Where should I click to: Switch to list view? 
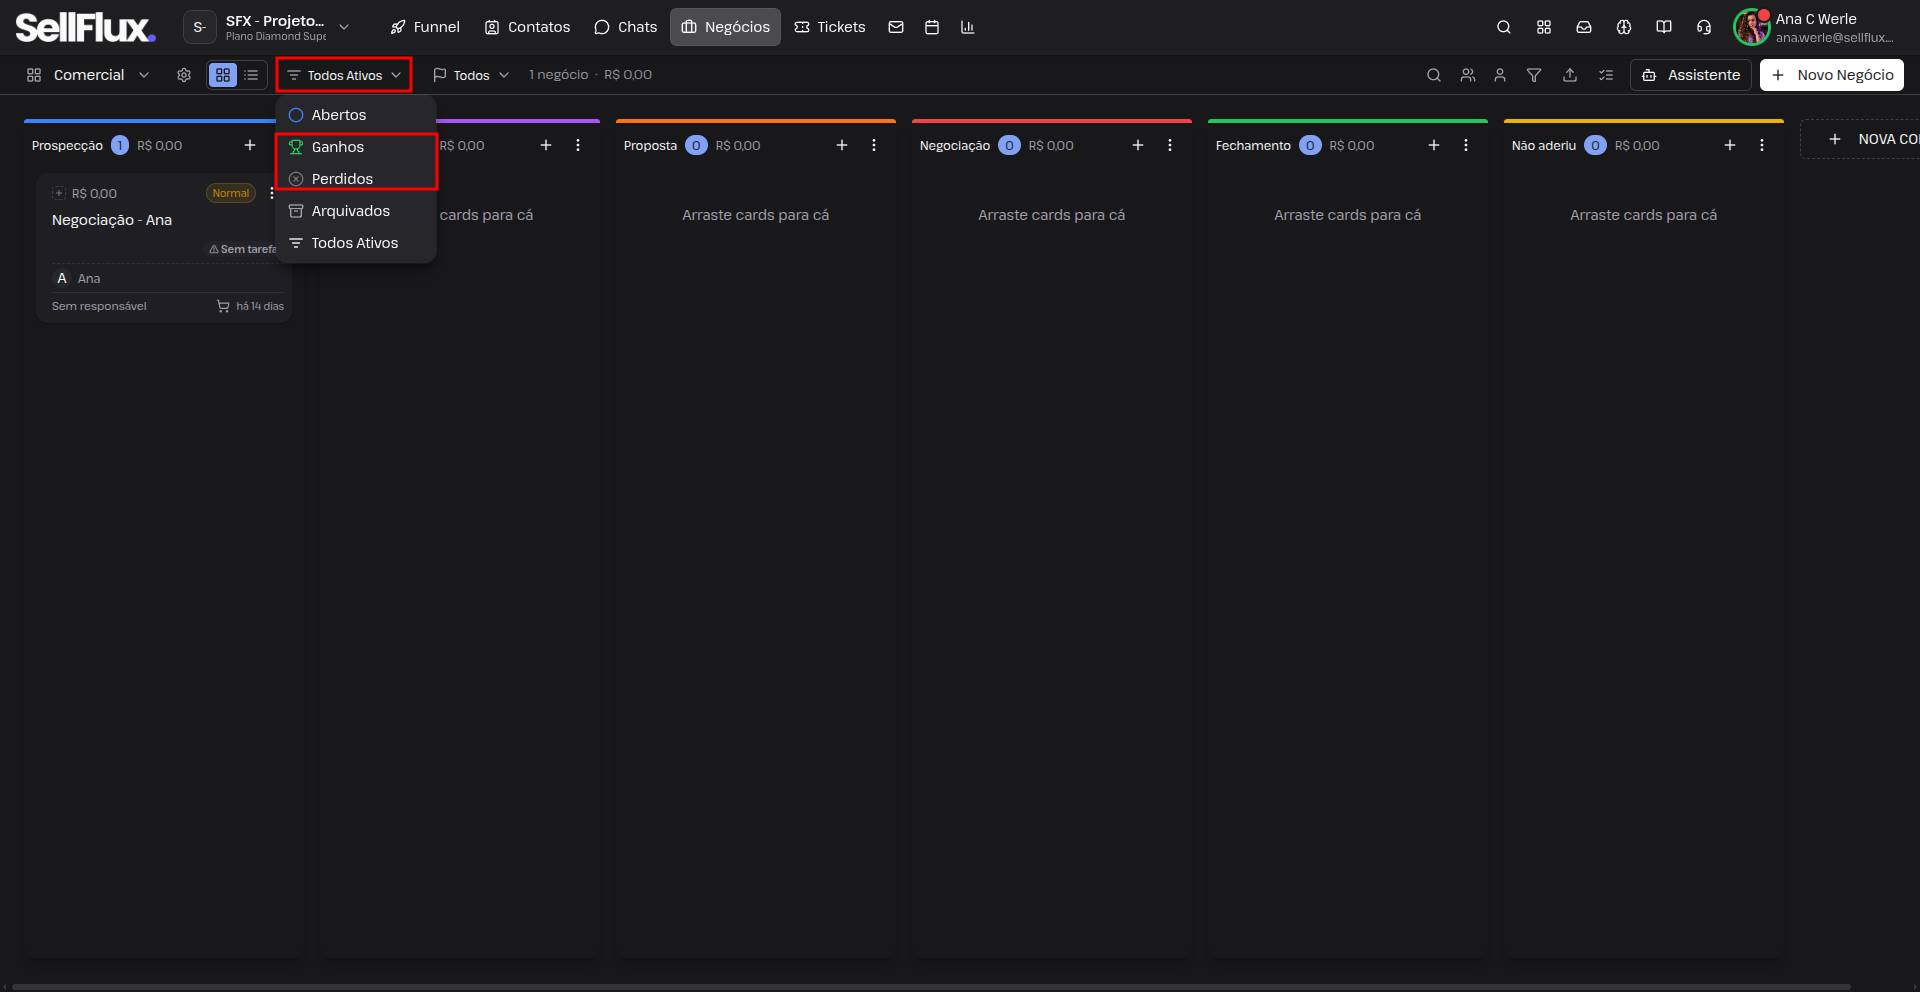tap(251, 75)
